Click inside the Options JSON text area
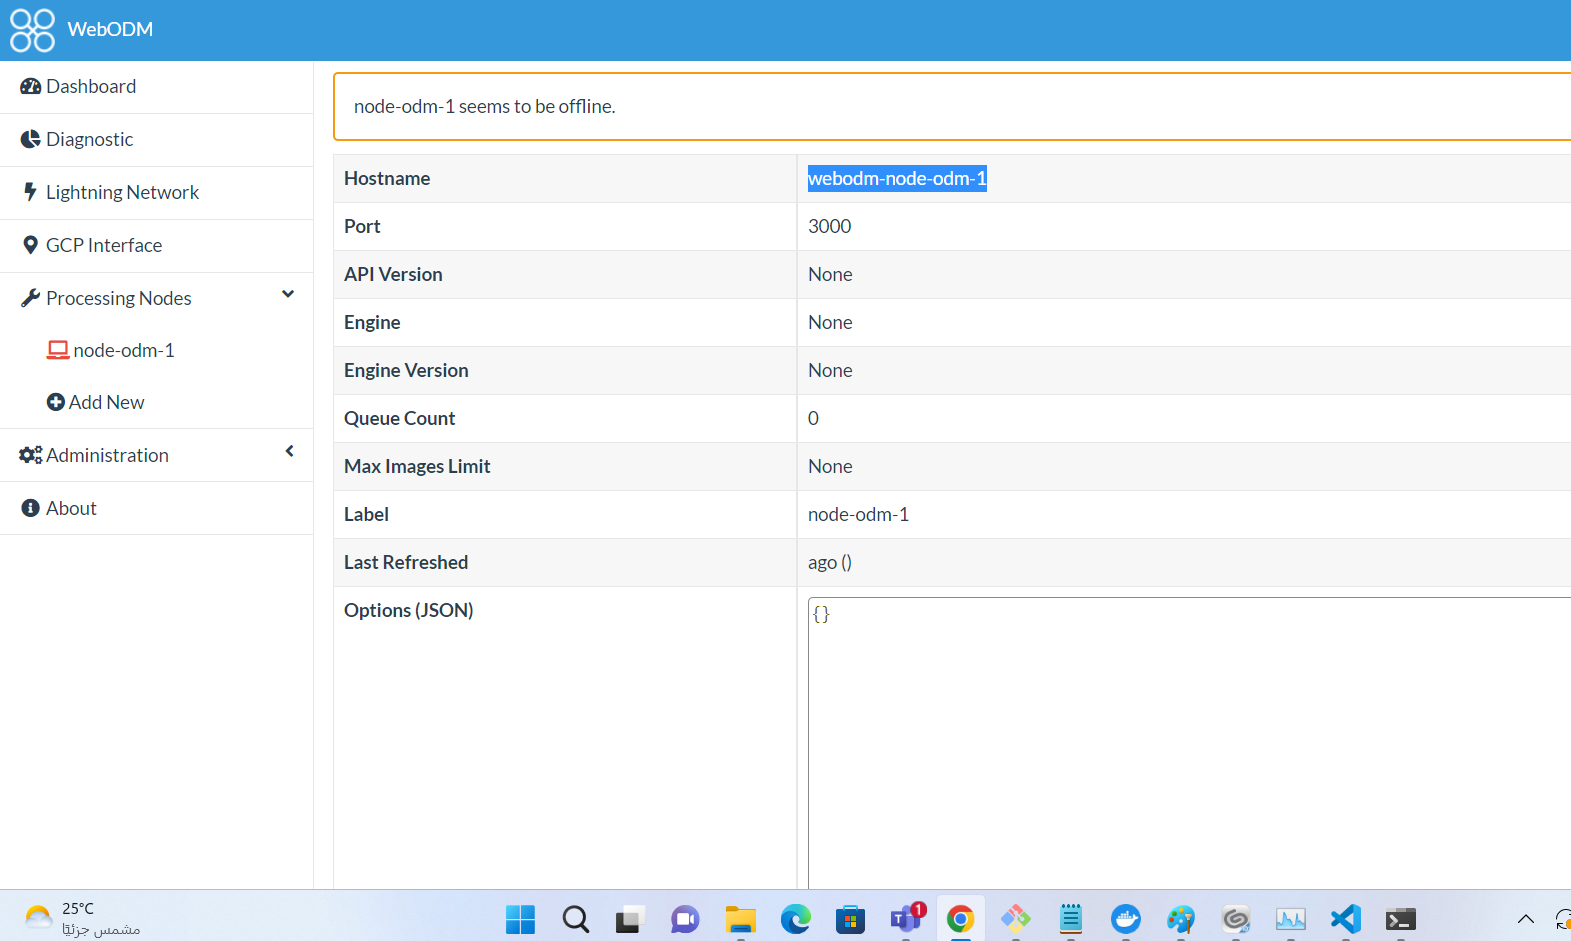This screenshot has width=1571, height=941. point(1180,740)
